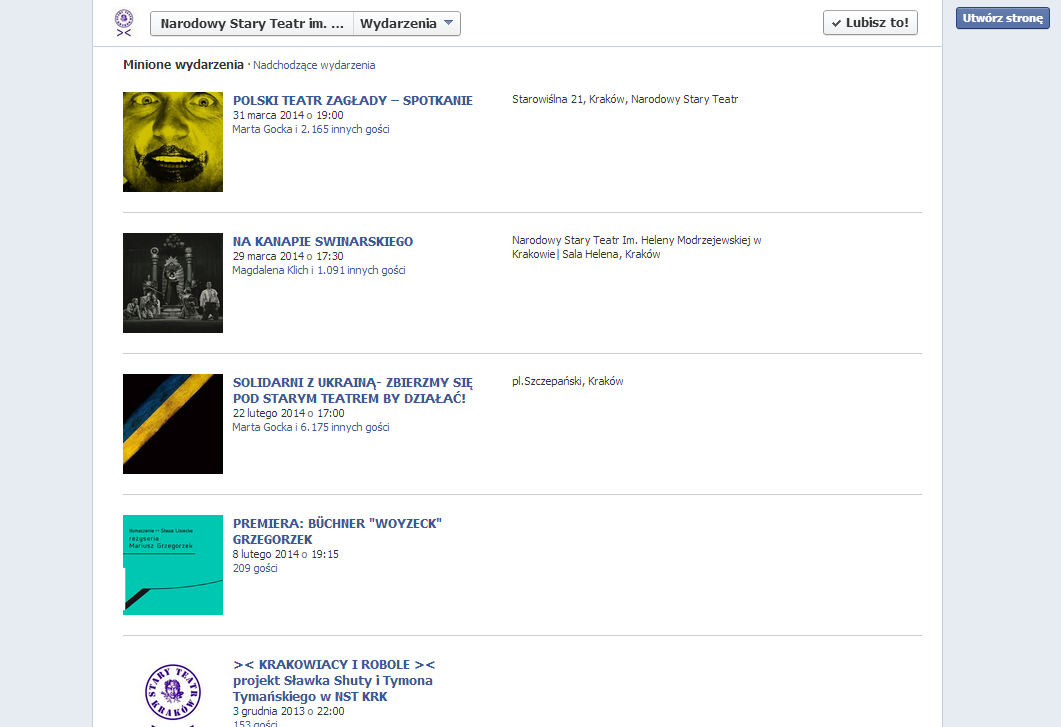Open SOLIDARNI Z UKRAINĄ event title

click(x=353, y=391)
